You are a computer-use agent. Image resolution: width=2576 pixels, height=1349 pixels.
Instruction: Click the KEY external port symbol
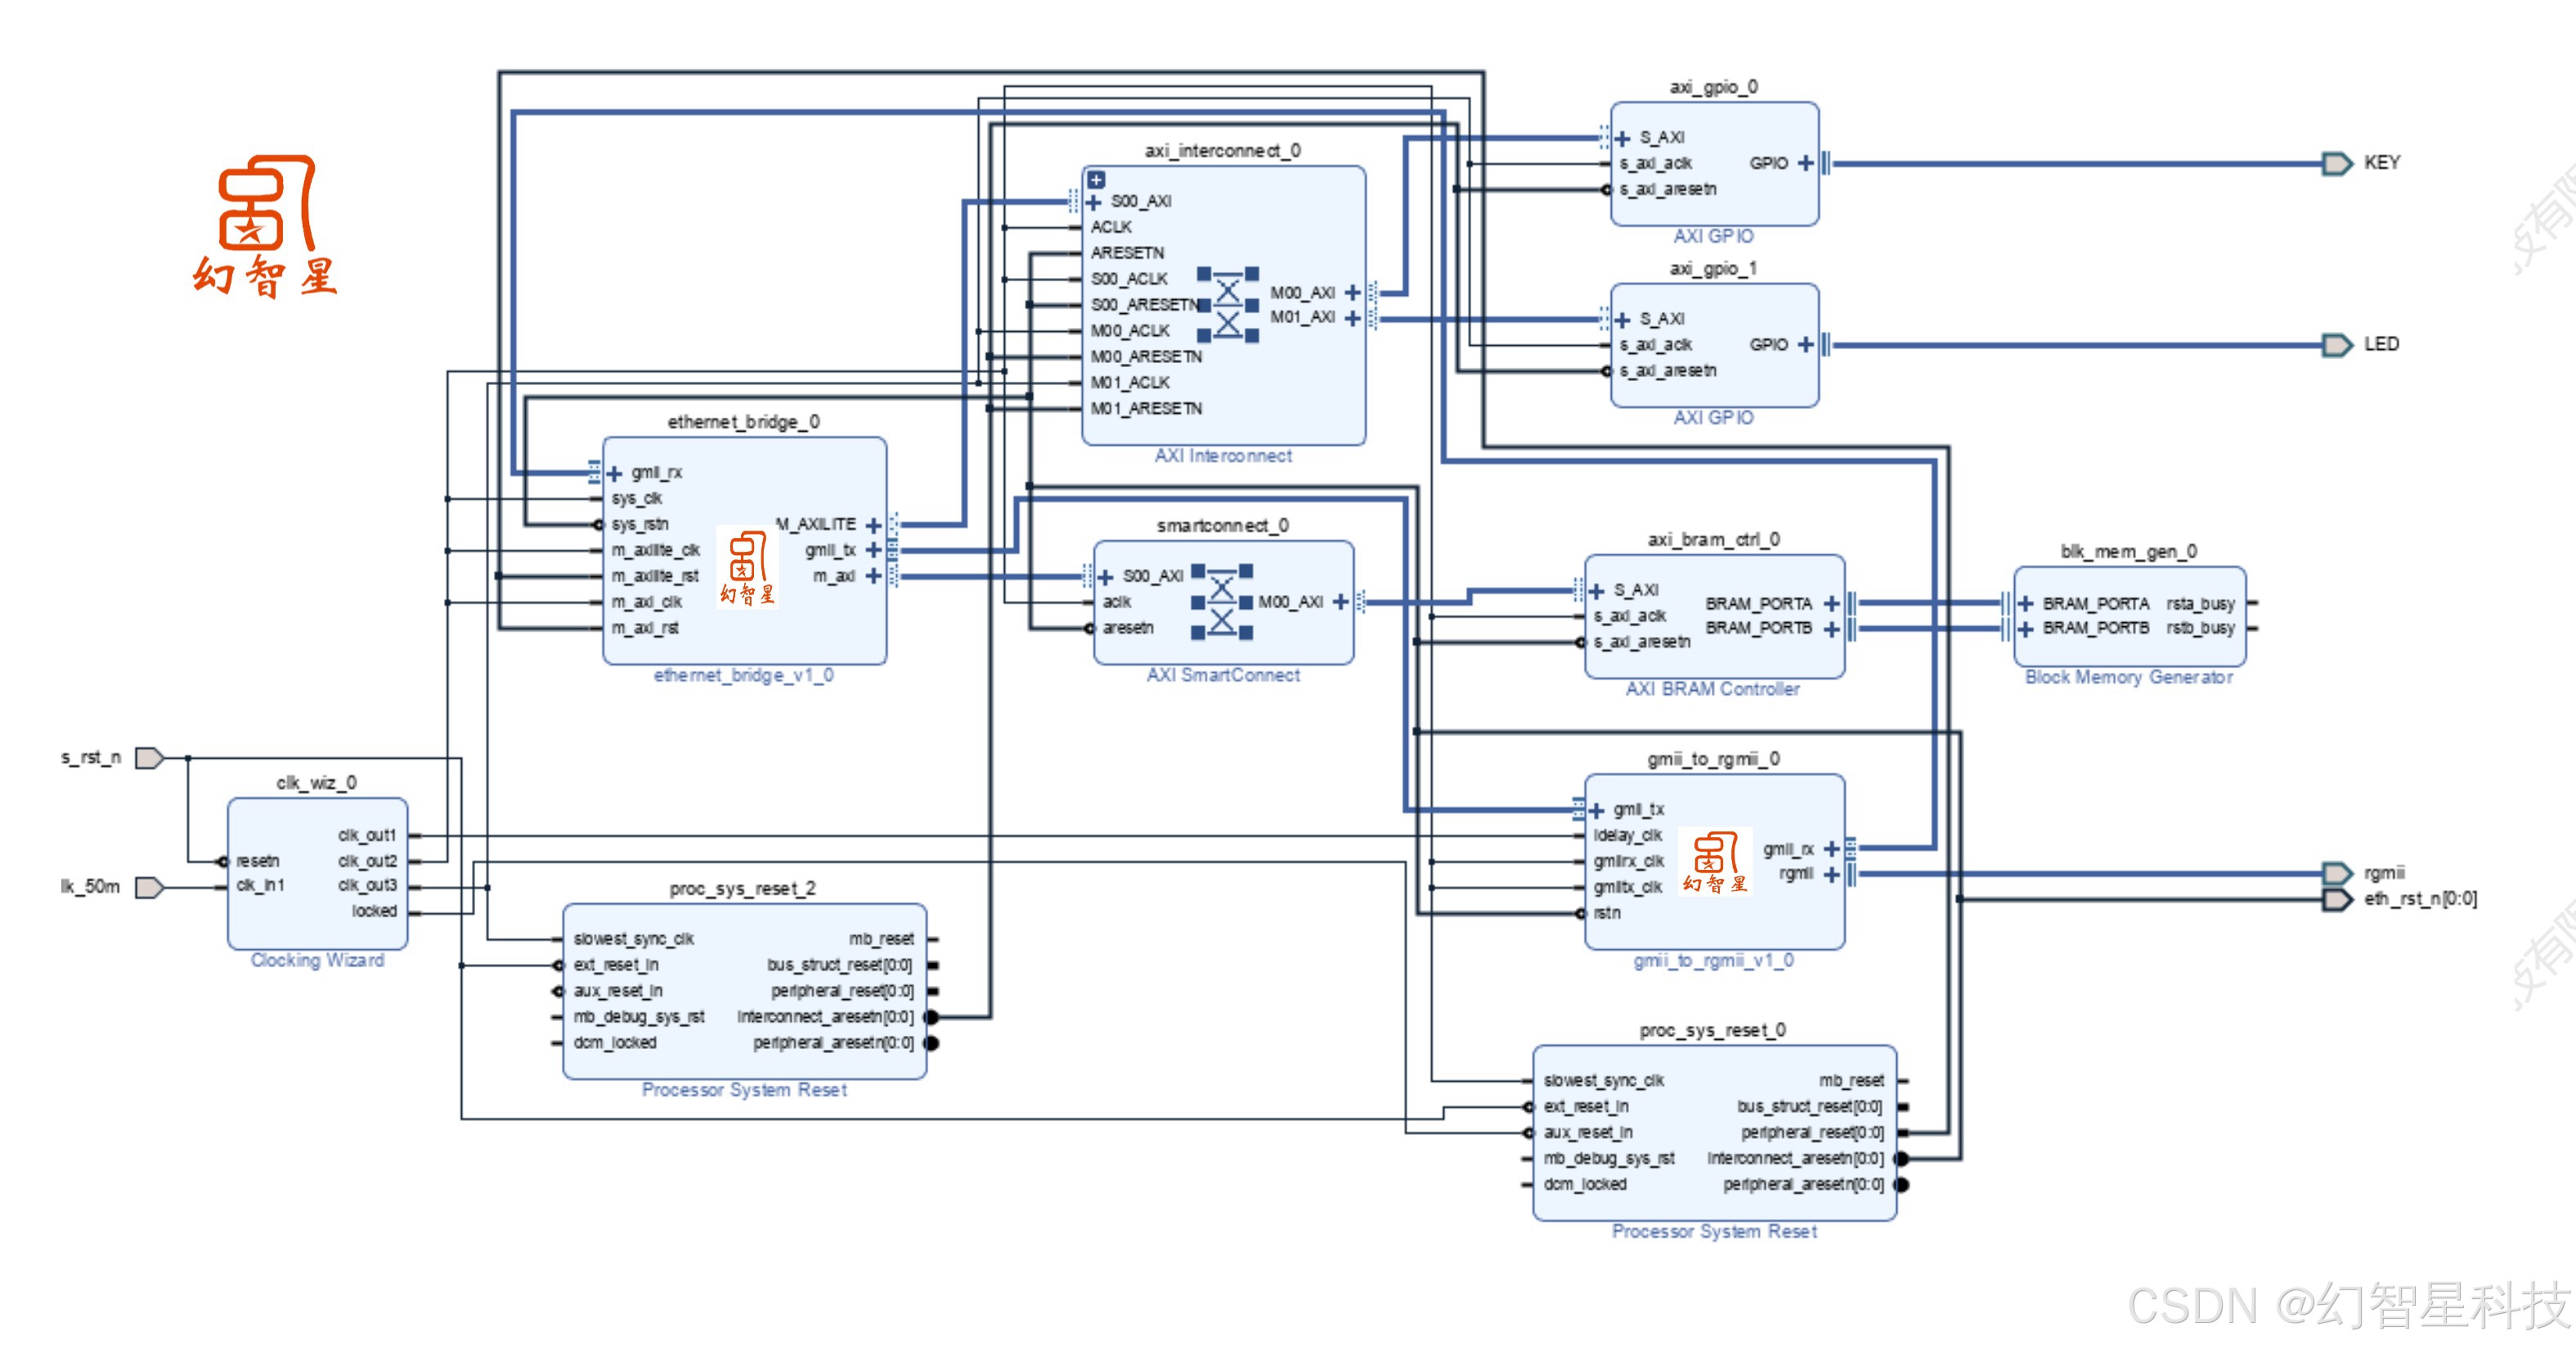pyautogui.click(x=2336, y=163)
